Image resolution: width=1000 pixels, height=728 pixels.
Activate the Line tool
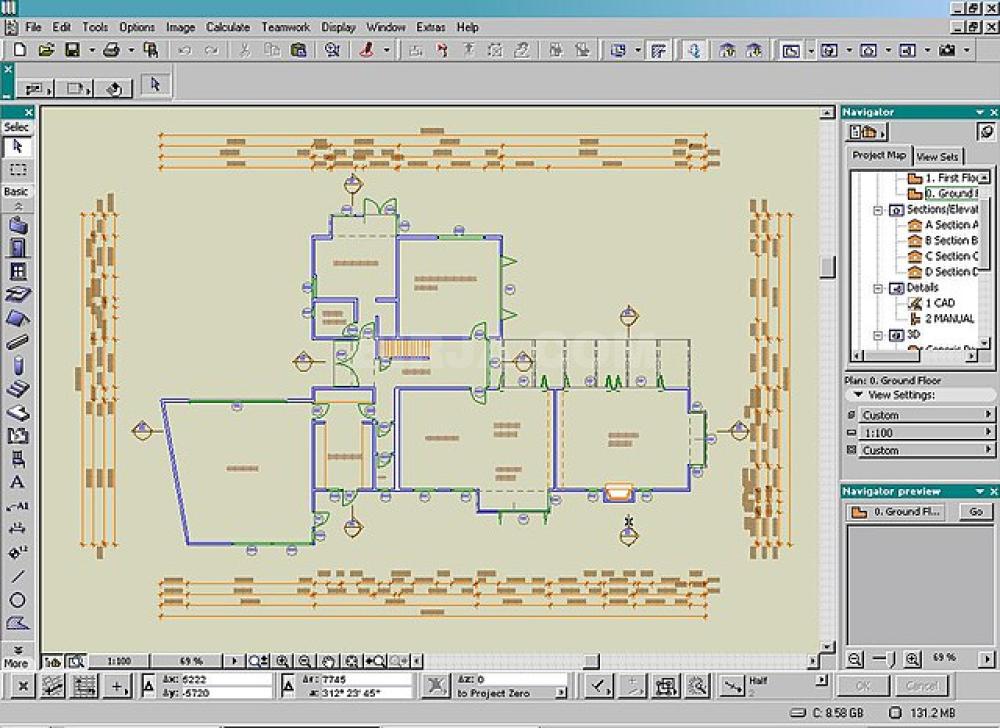pyautogui.click(x=17, y=576)
